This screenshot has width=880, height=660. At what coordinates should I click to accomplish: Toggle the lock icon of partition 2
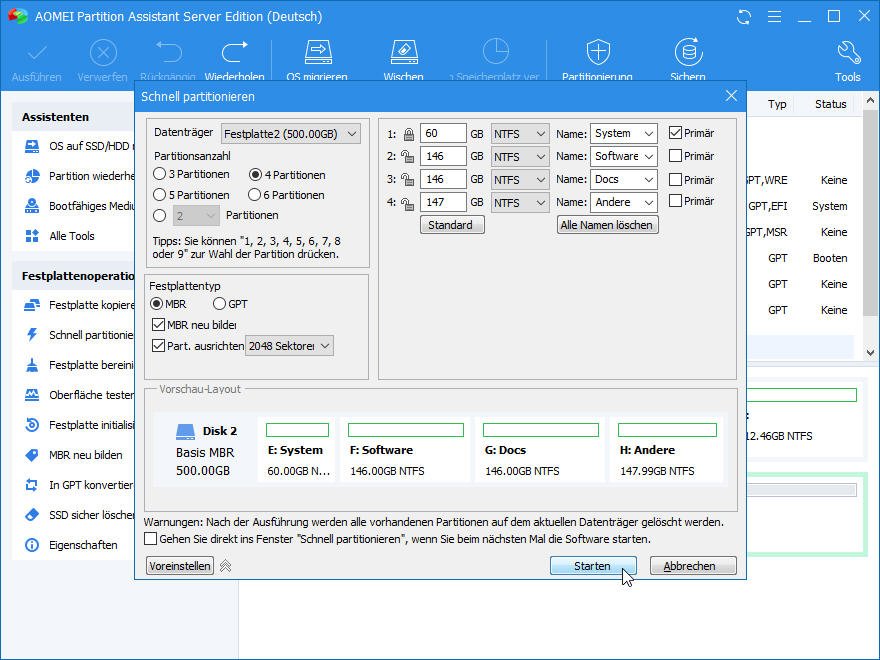click(408, 157)
